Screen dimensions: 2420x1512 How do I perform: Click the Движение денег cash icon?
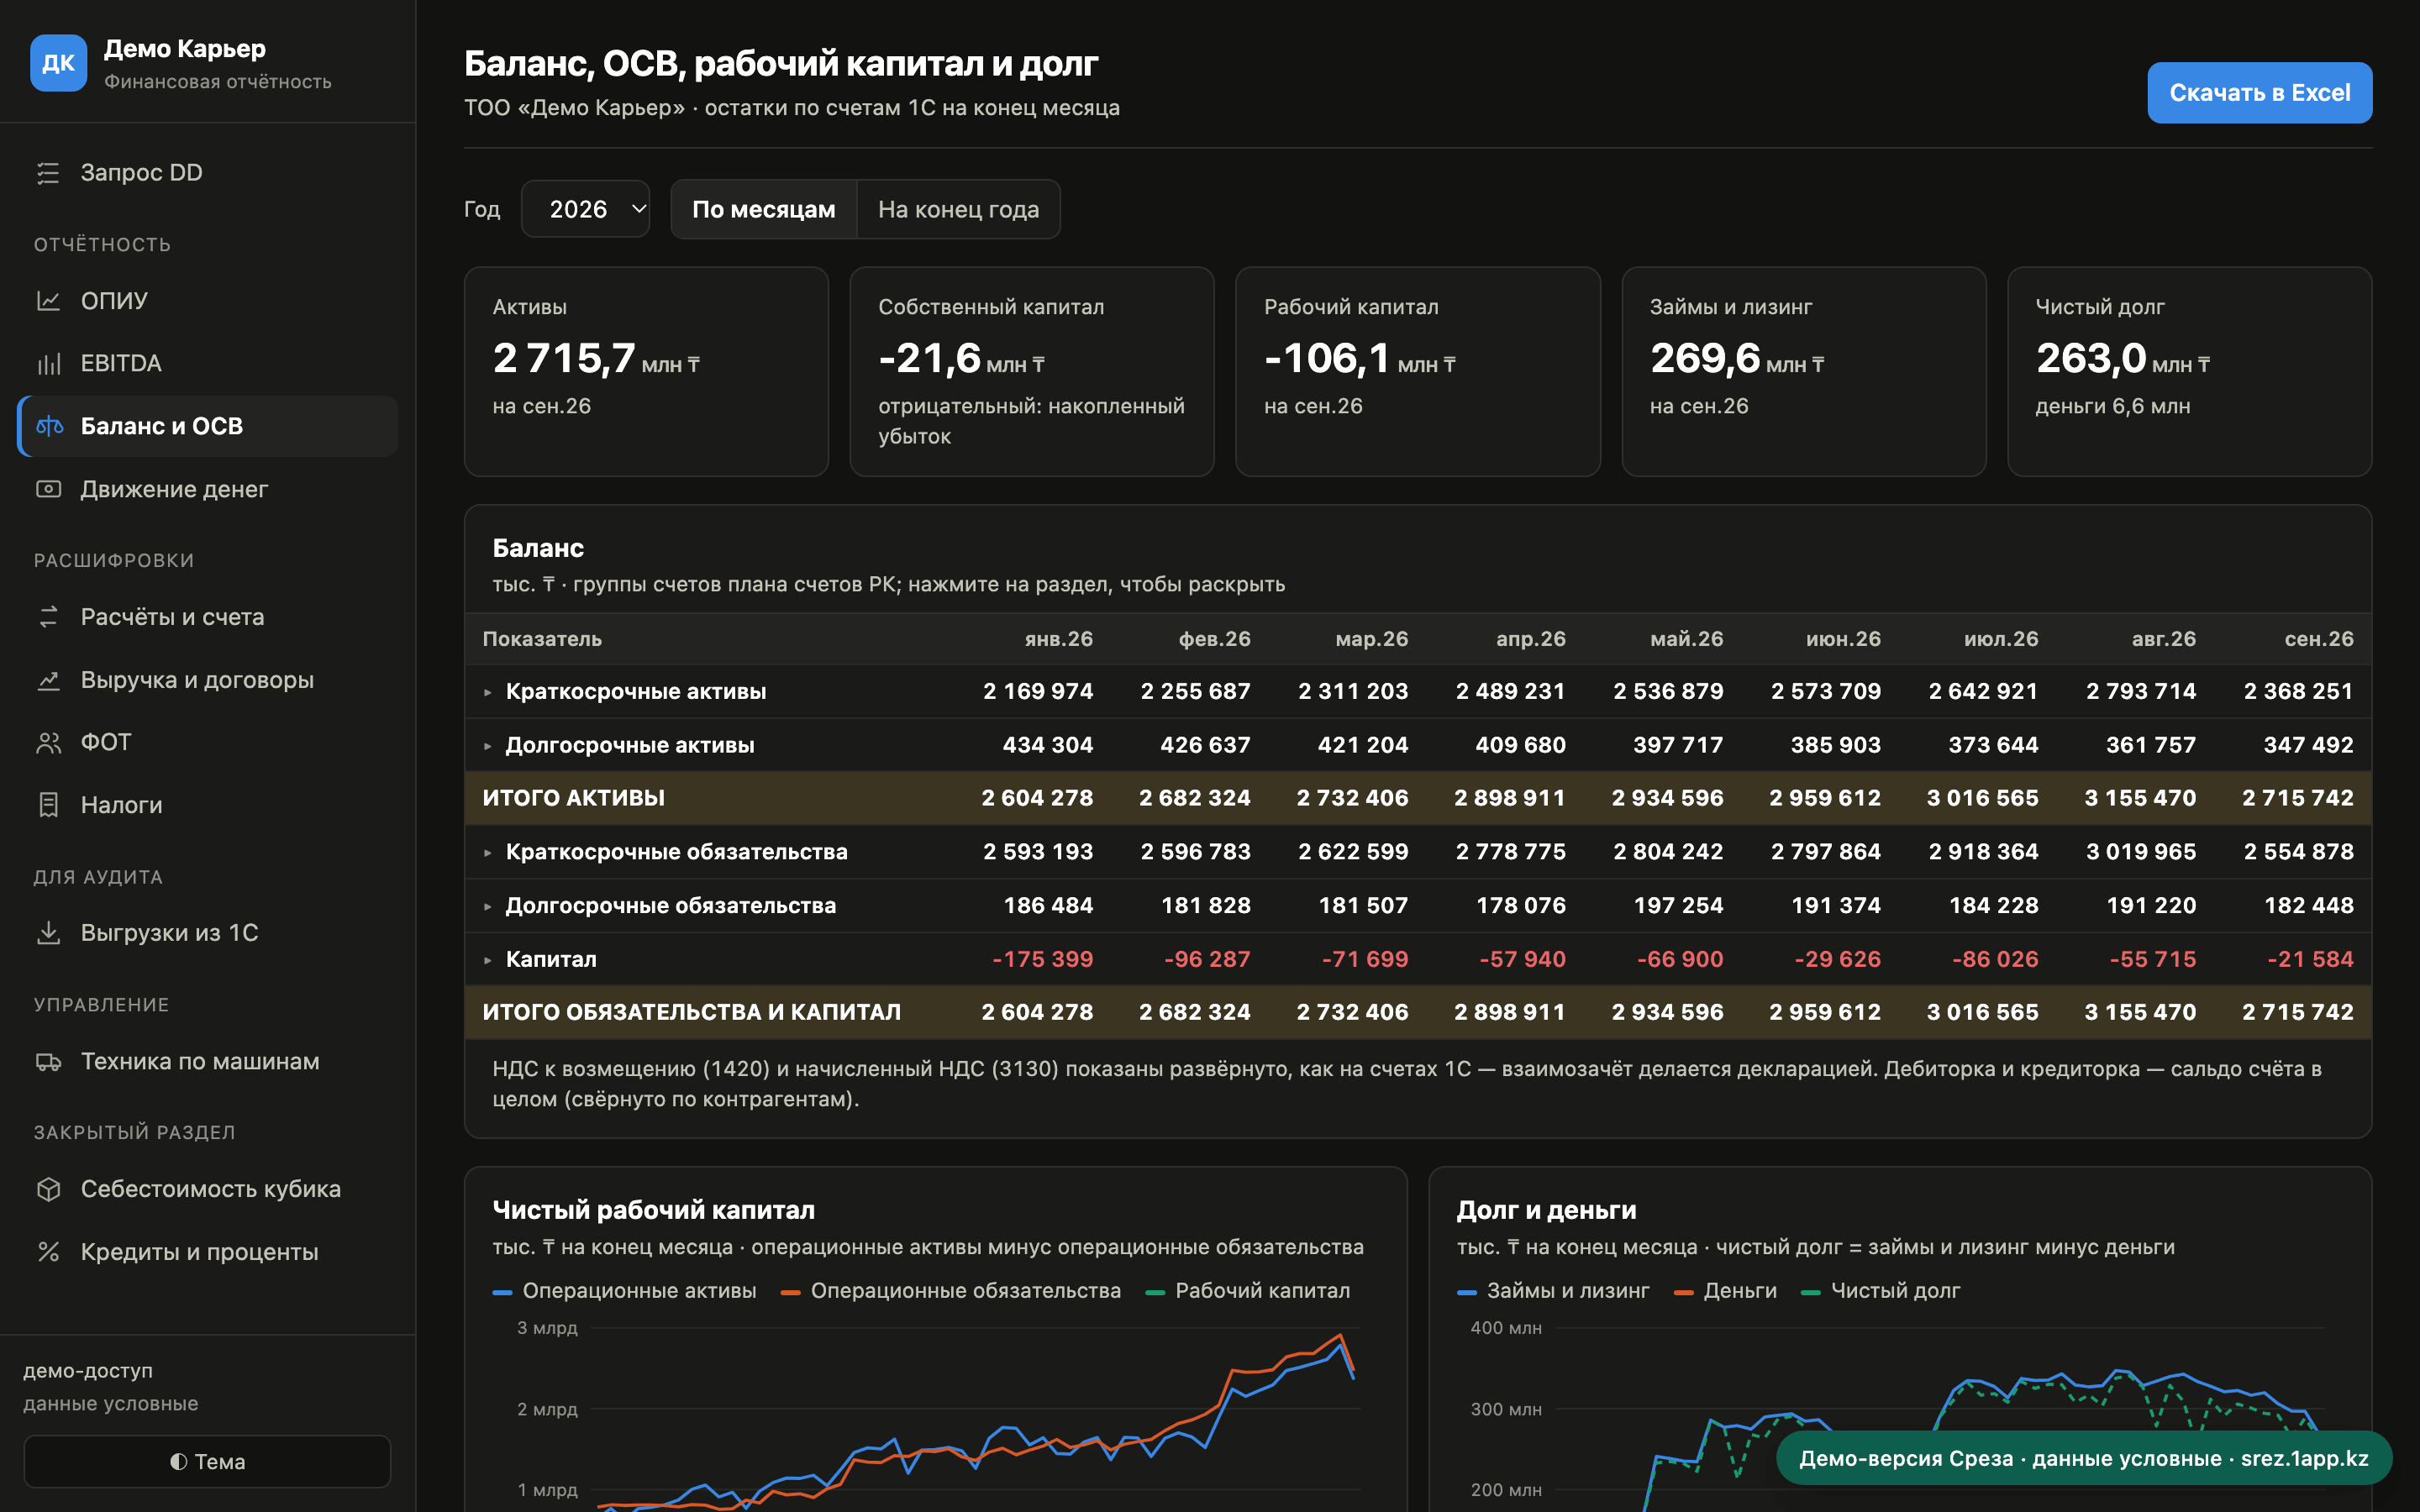pyautogui.click(x=48, y=490)
